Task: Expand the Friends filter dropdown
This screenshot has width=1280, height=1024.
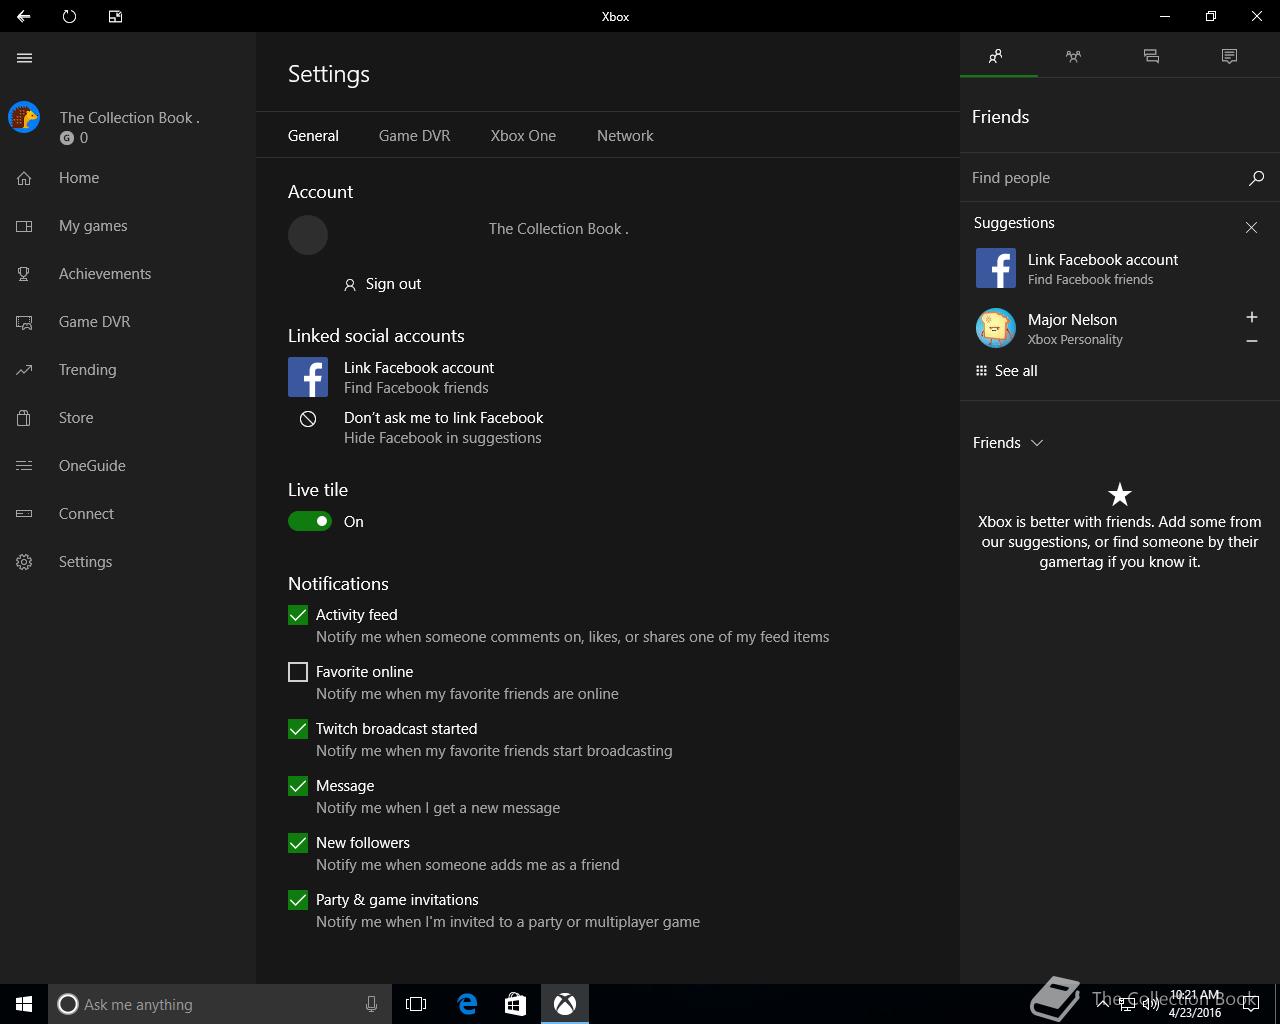Action: tap(1008, 443)
